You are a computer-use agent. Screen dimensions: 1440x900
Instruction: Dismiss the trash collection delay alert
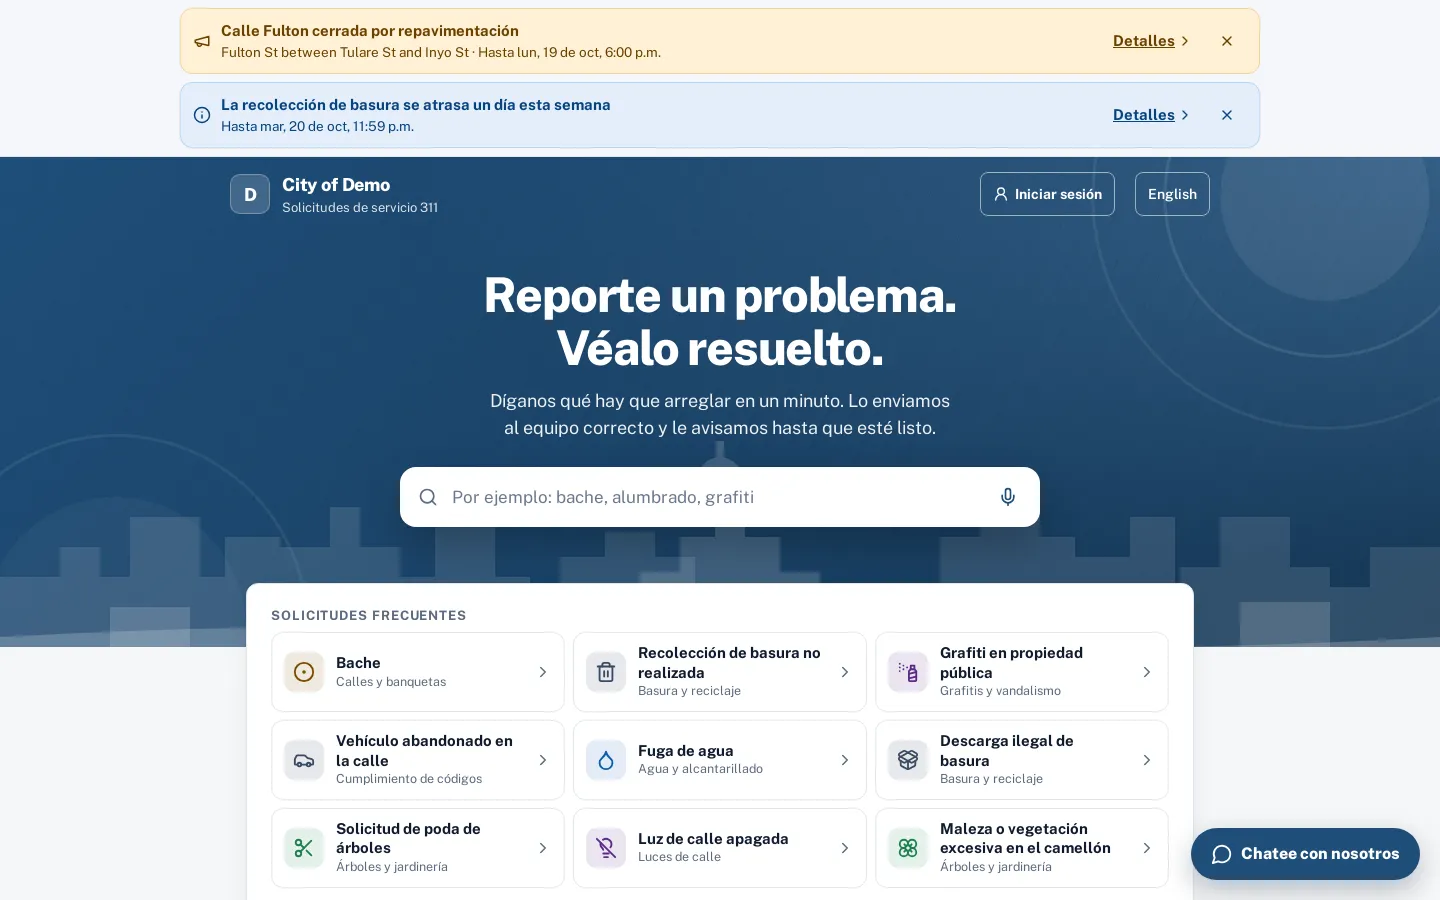[x=1227, y=115]
